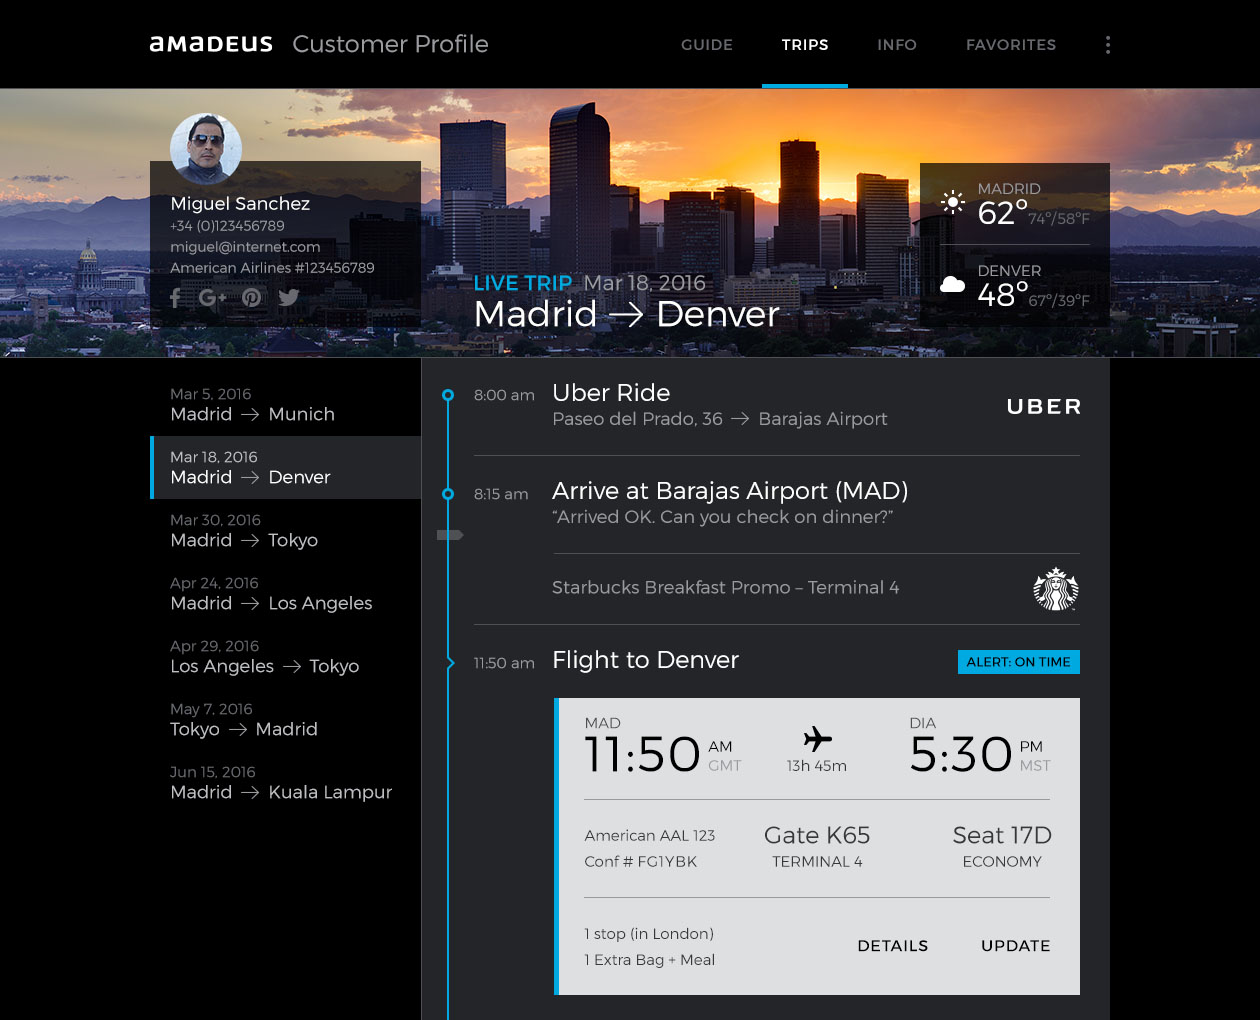Click the DETAILS button on flight card

tap(893, 946)
